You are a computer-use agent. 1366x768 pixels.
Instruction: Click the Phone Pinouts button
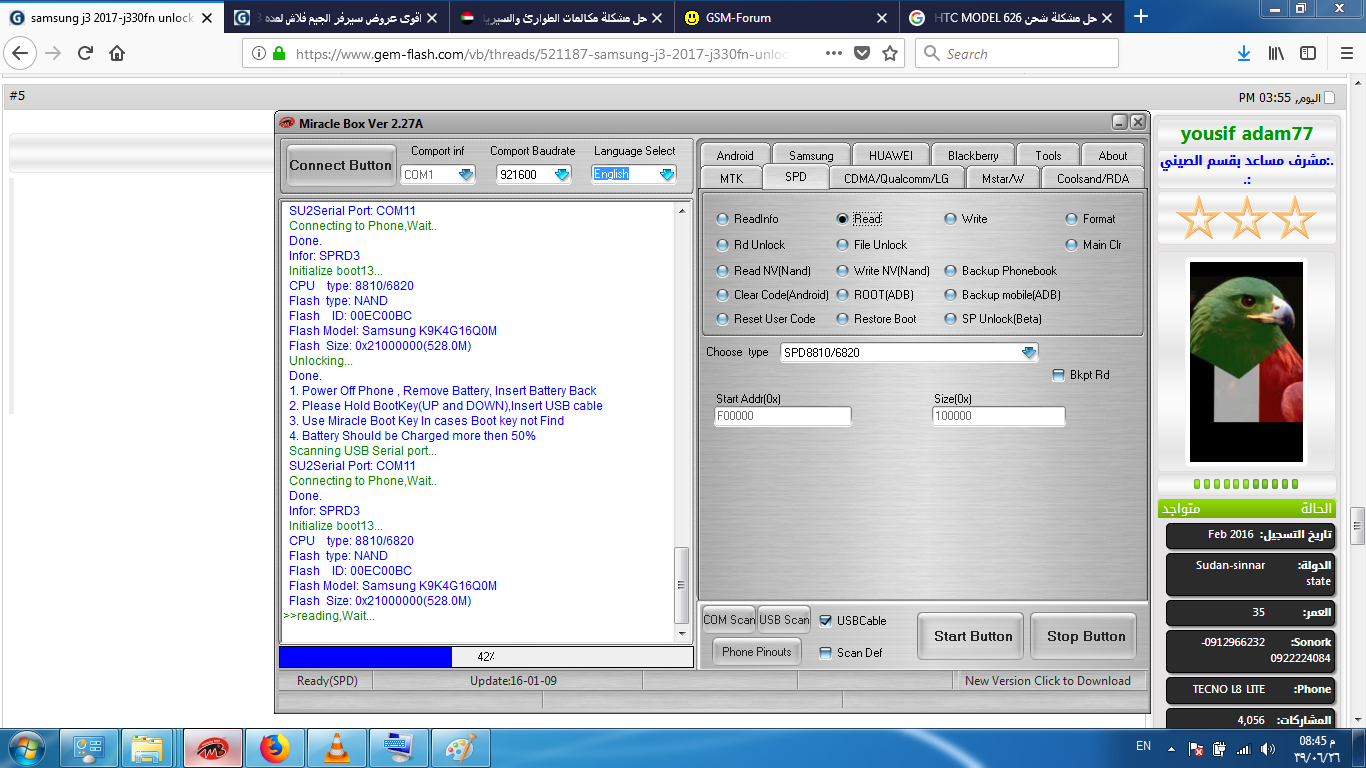[757, 652]
